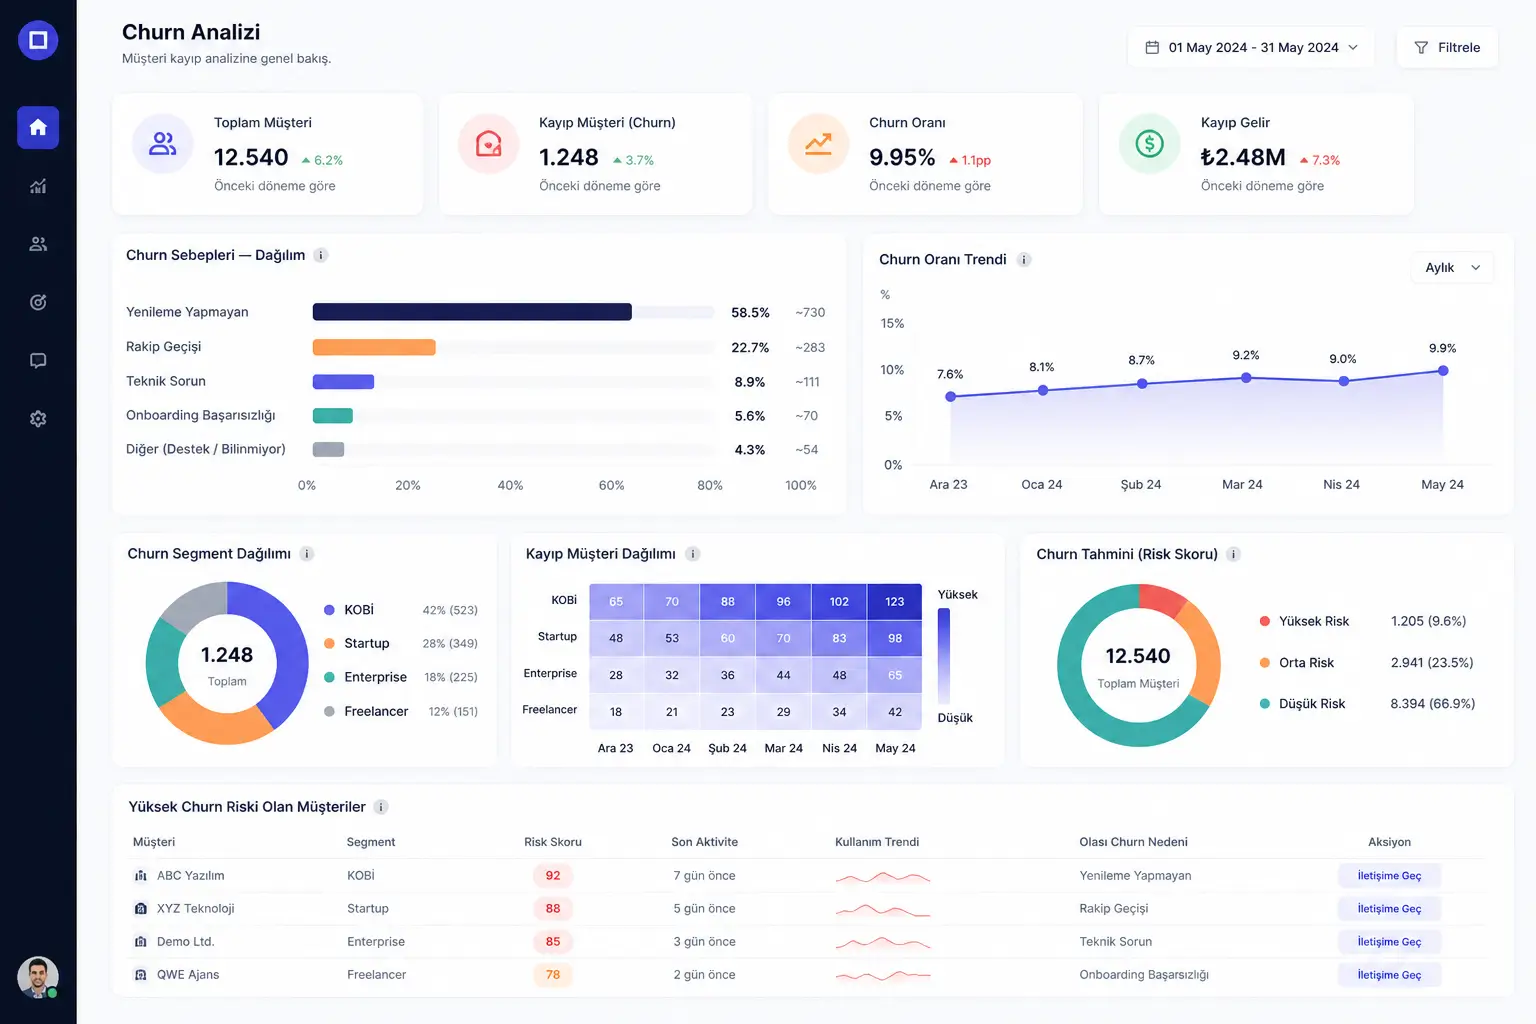Click İletişime Geç for QWE Ajans
This screenshot has height=1024, width=1536.
tap(1389, 975)
